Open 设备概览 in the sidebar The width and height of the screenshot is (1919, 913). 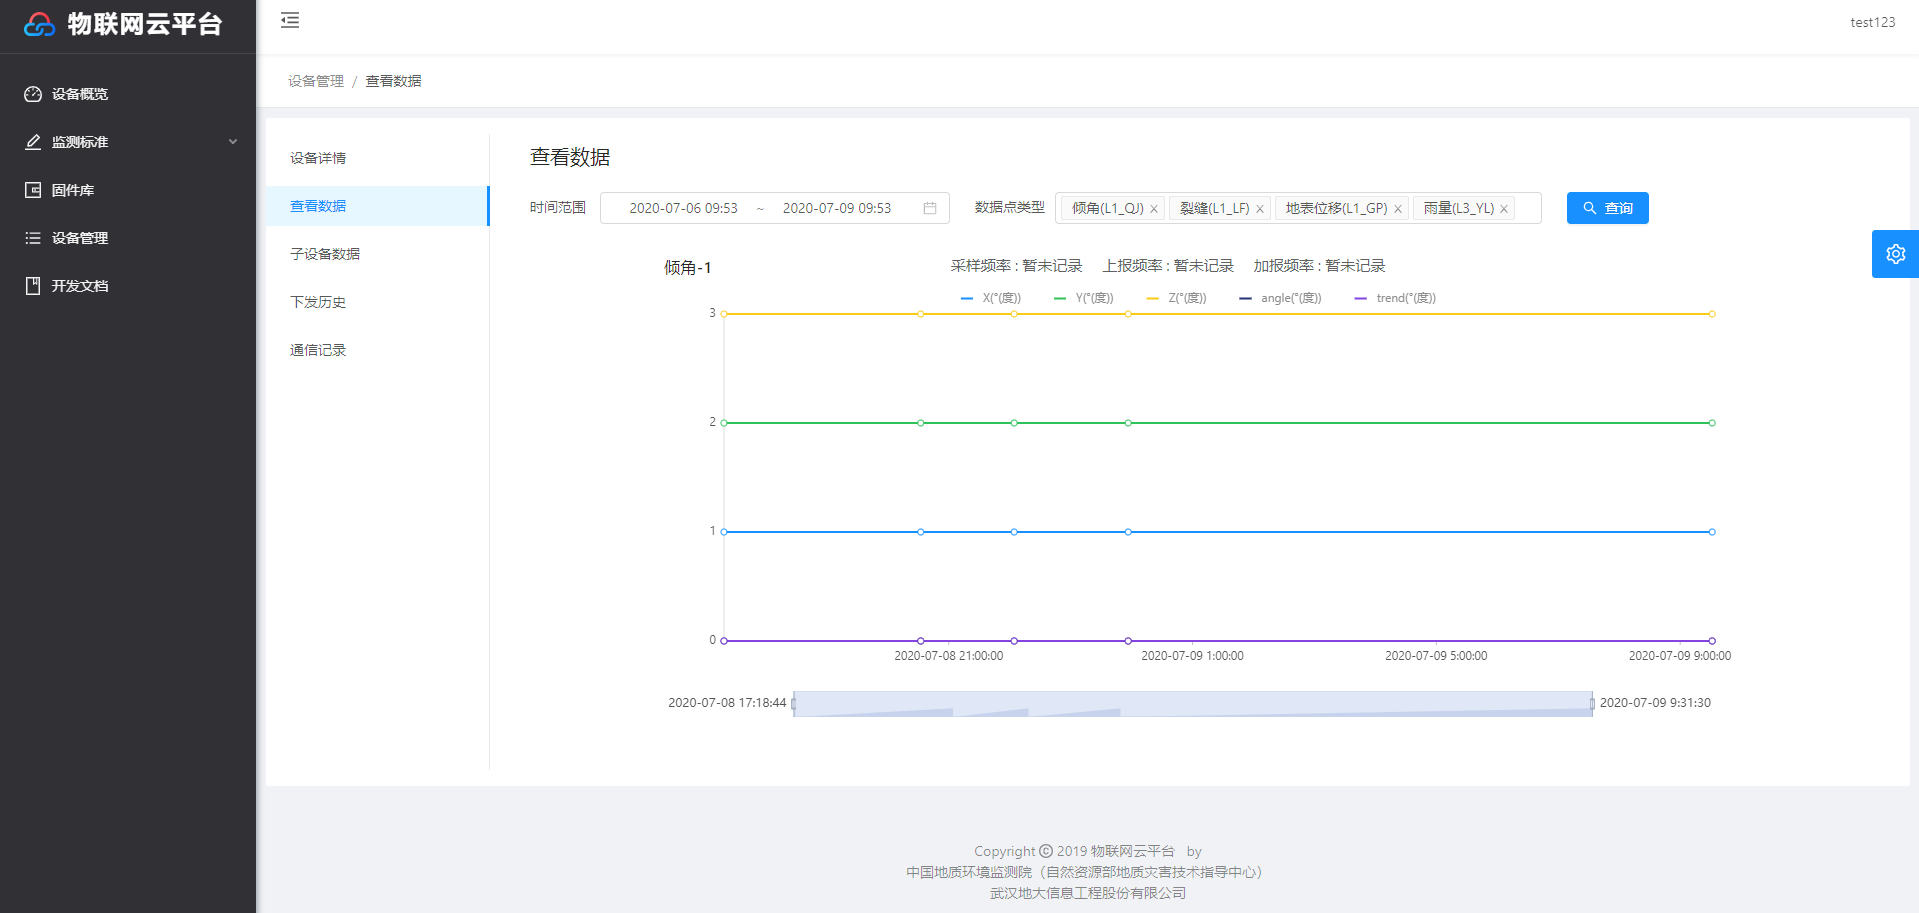(x=128, y=94)
